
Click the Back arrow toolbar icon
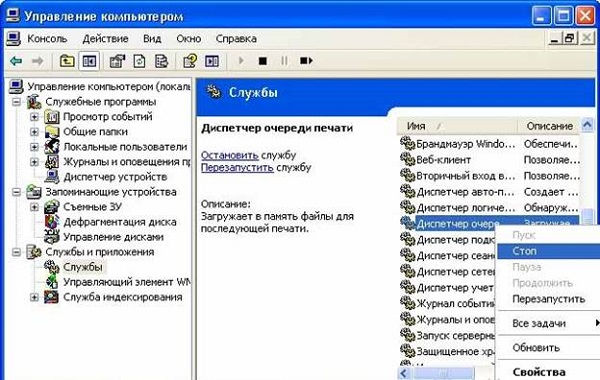point(16,61)
